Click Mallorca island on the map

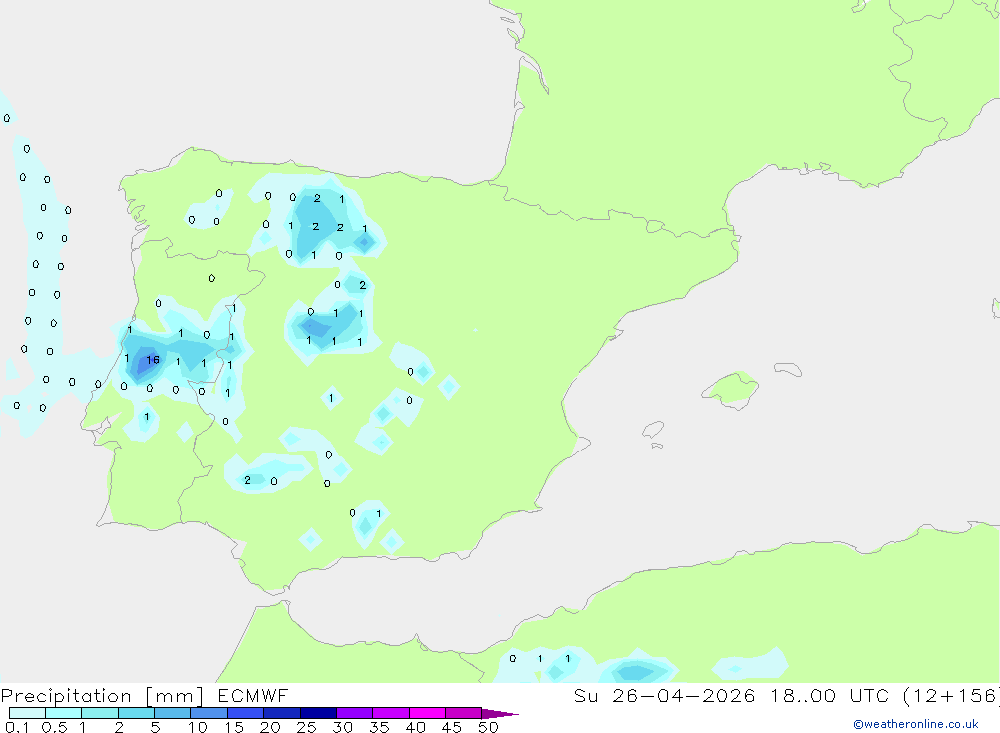tap(731, 389)
